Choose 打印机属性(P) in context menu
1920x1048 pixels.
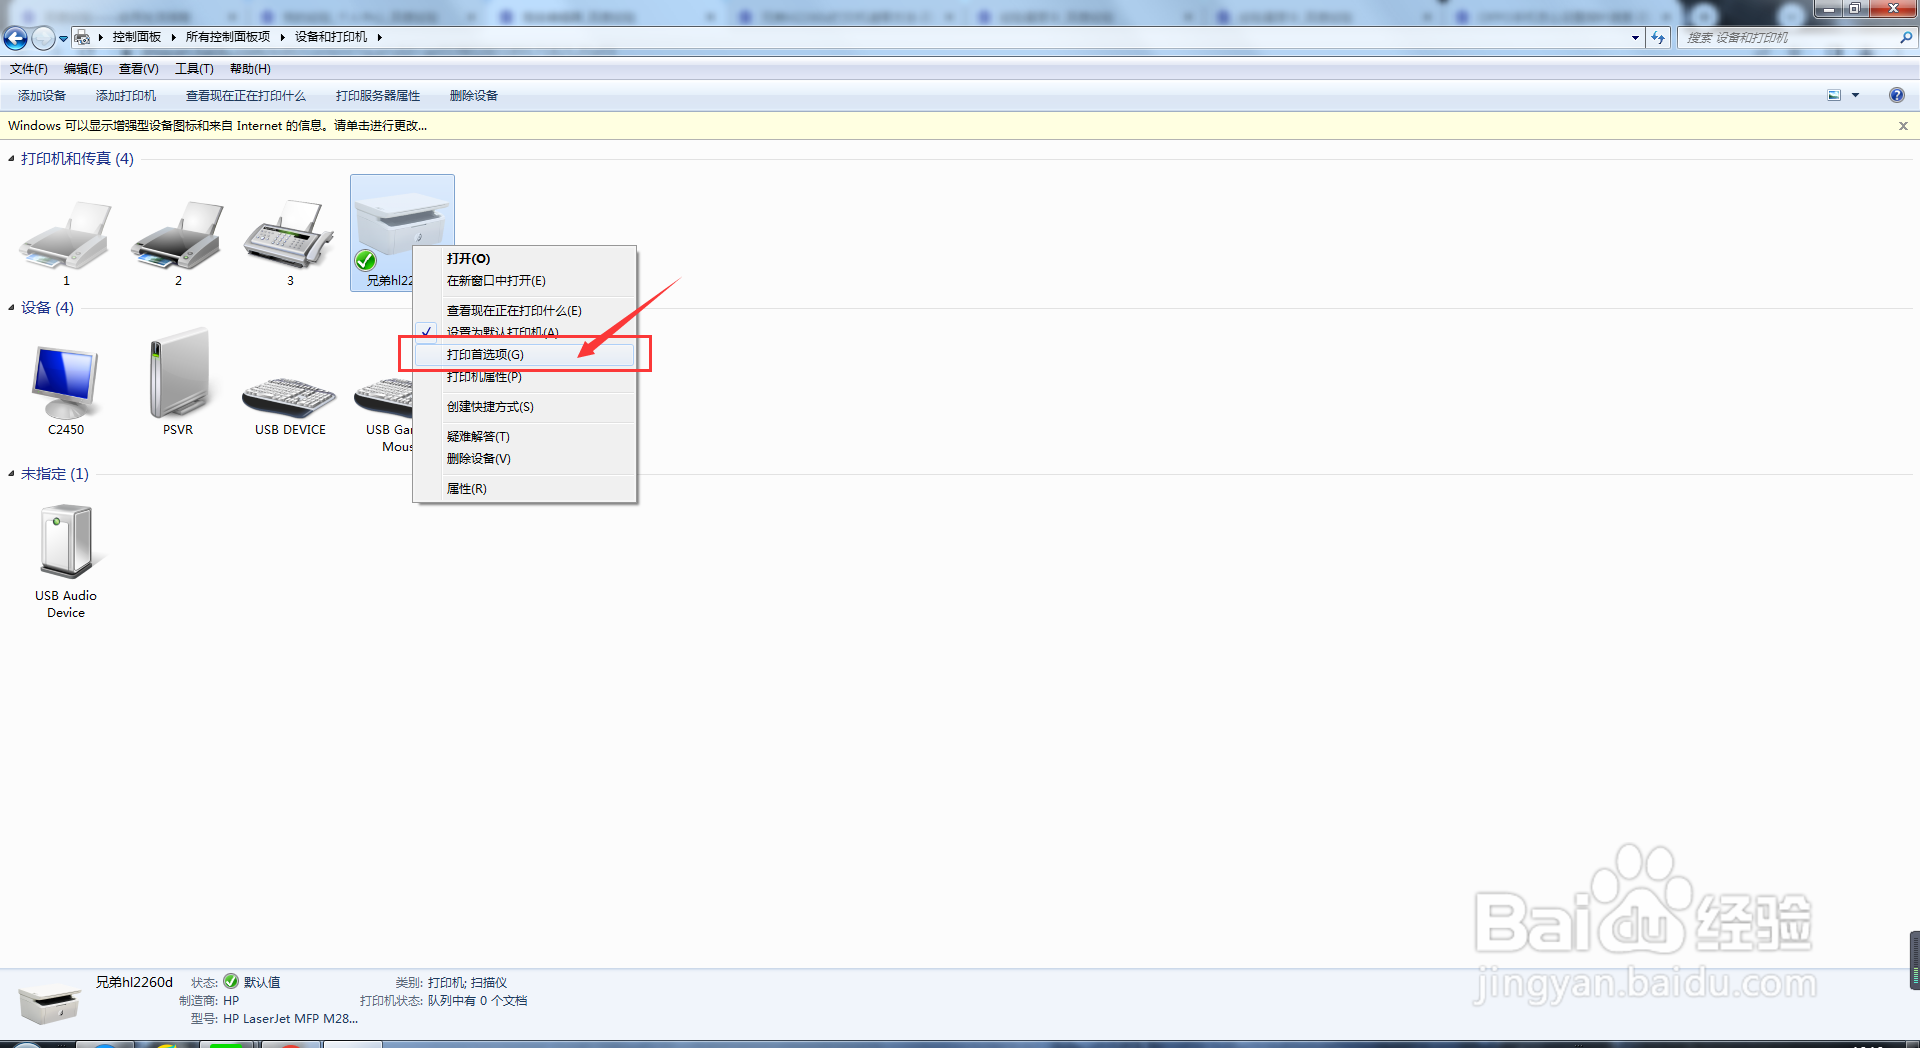[525, 377]
